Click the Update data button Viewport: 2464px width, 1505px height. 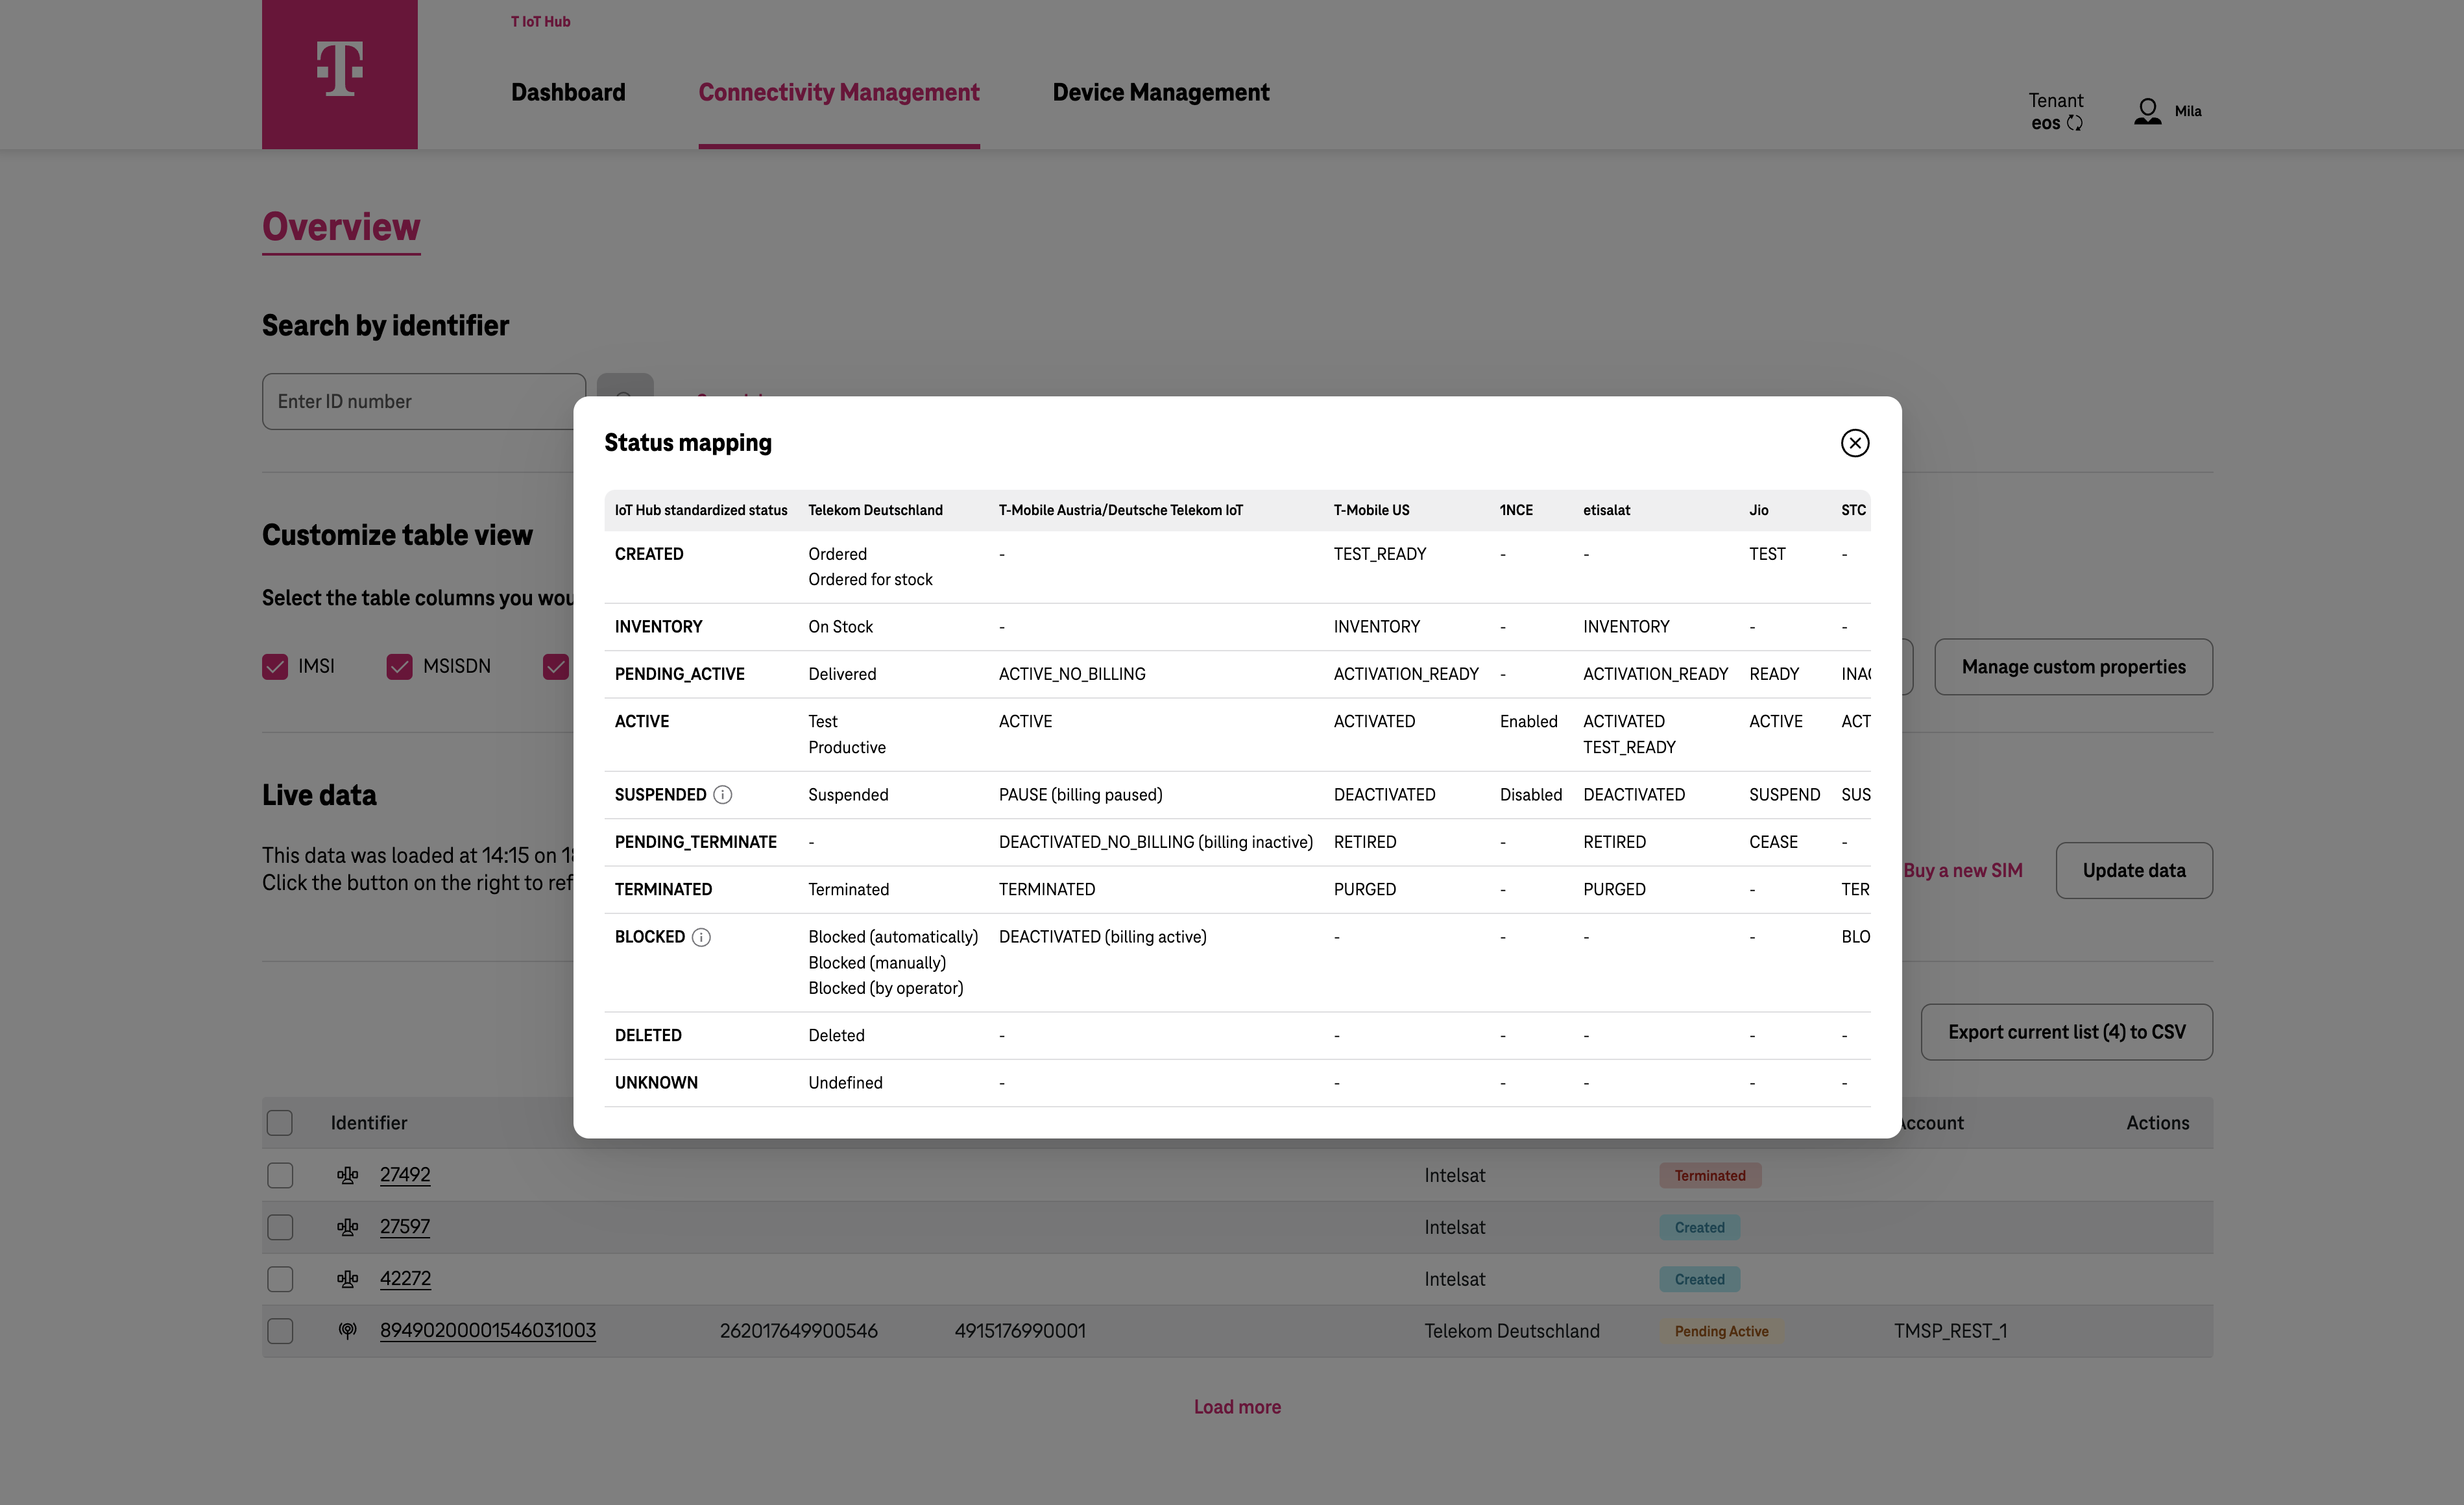coord(2134,870)
